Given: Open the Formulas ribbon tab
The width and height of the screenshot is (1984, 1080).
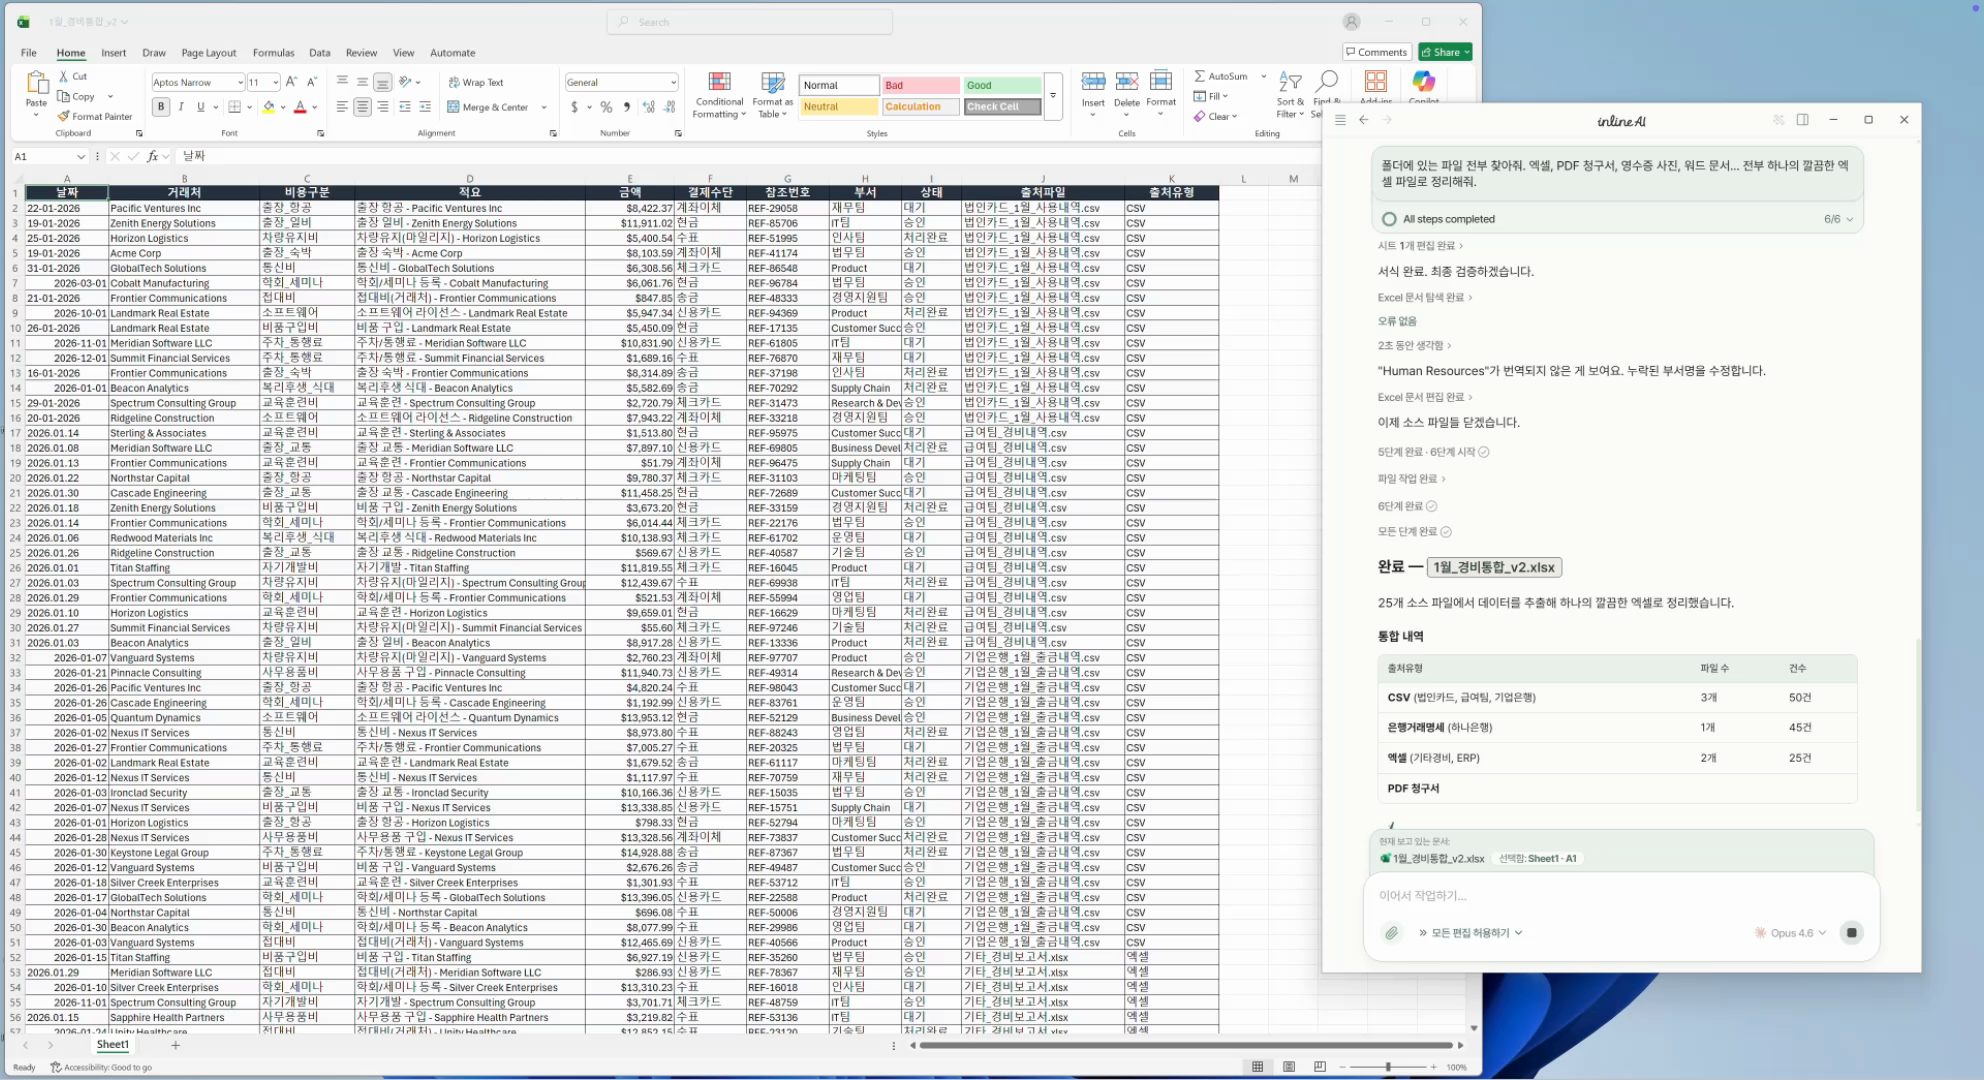Looking at the screenshot, I should pyautogui.click(x=273, y=53).
